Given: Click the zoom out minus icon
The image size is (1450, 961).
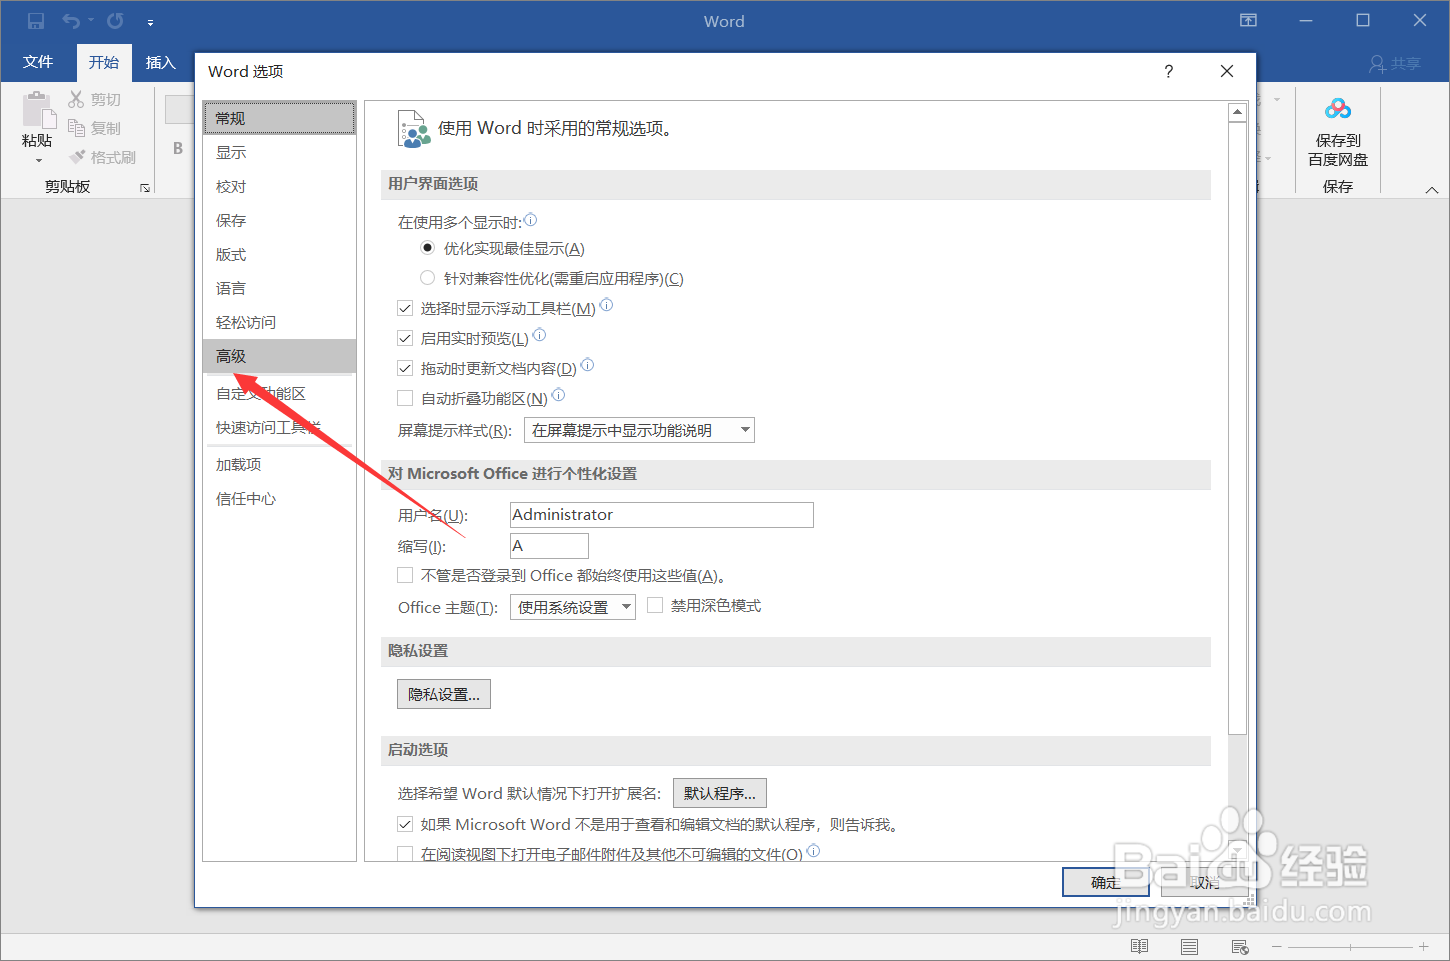Looking at the screenshot, I should click(x=1277, y=946).
